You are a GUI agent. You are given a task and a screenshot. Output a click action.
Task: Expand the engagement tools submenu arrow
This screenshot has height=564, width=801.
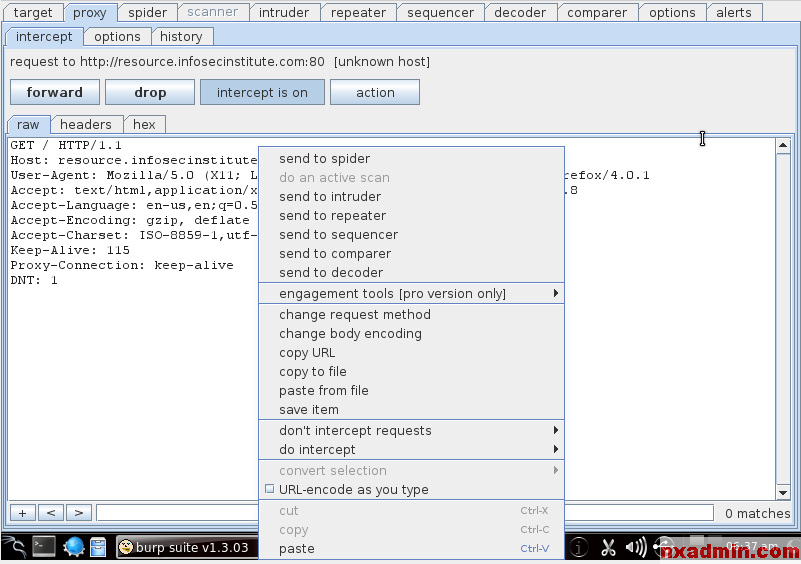pos(555,293)
